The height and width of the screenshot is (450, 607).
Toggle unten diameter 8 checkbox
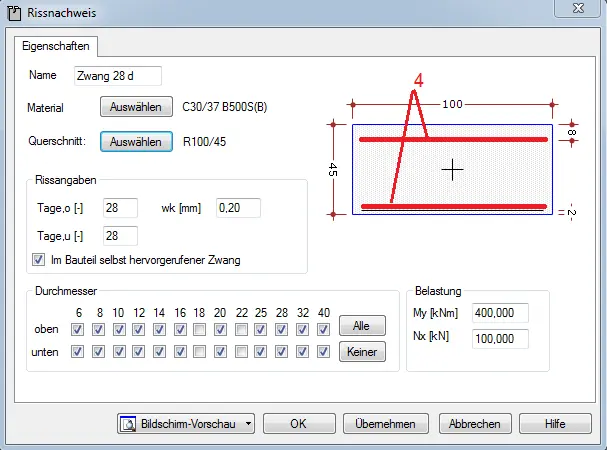tap(98, 352)
